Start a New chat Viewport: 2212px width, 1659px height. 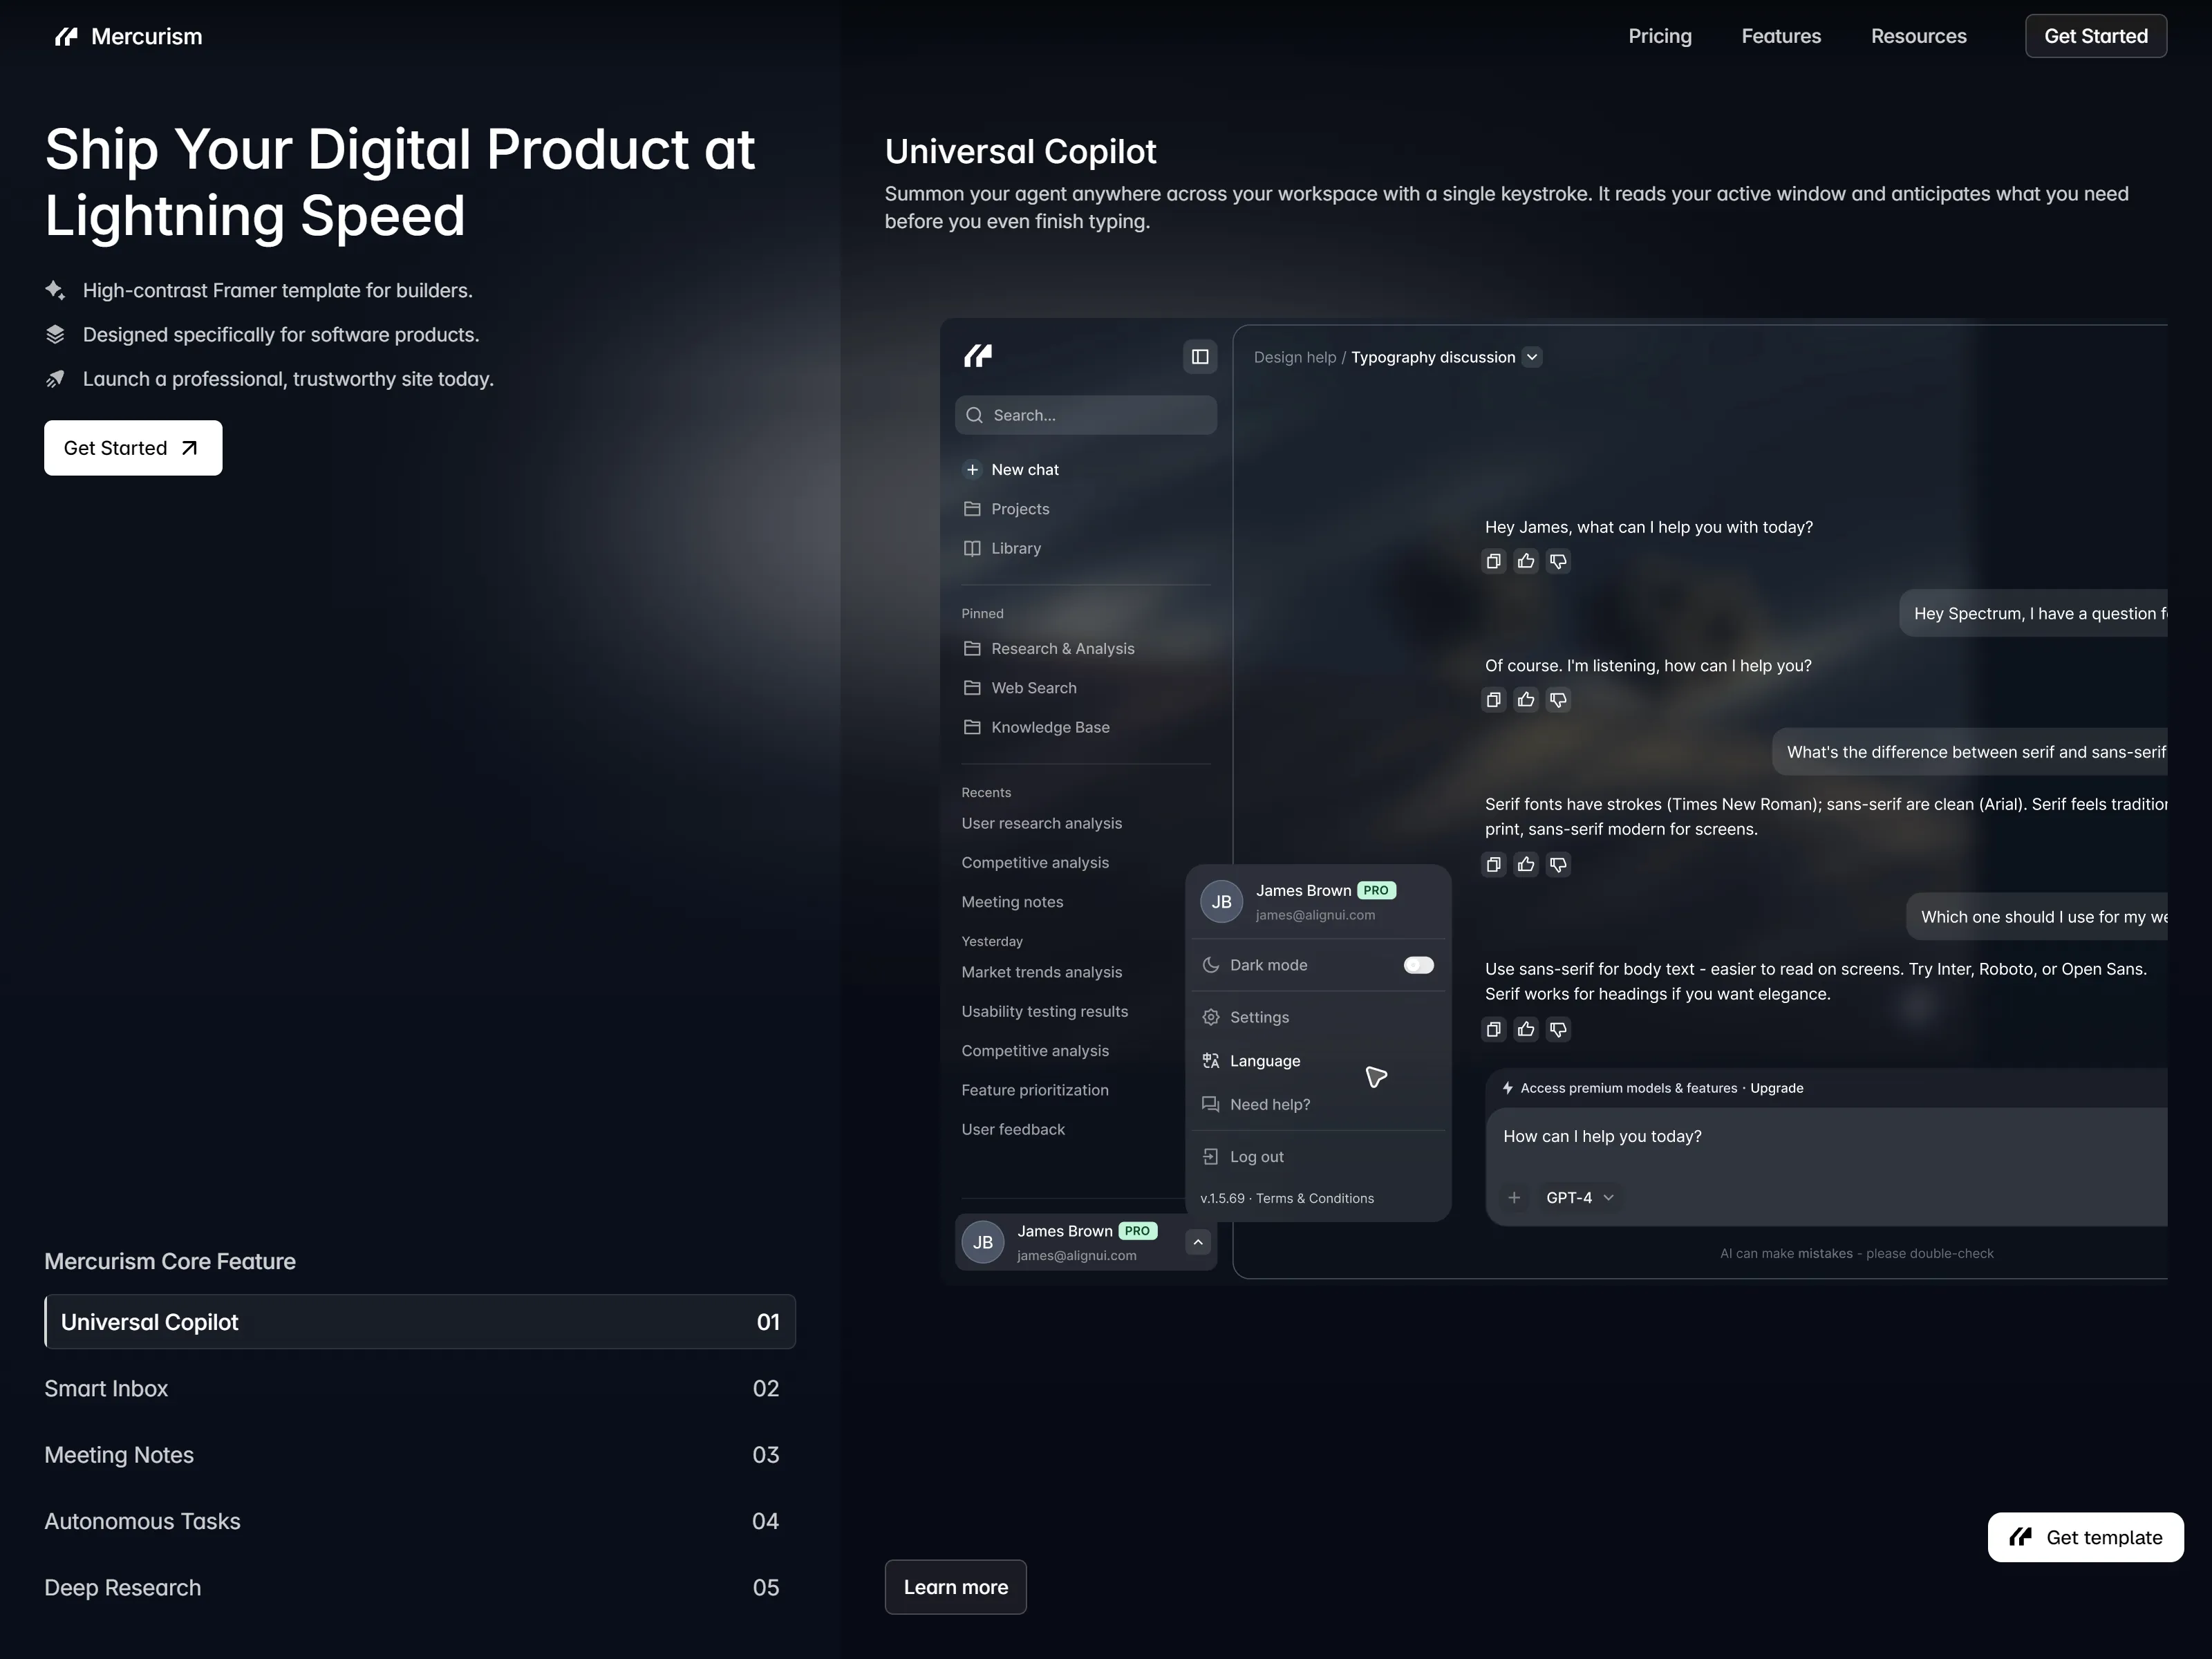click(1086, 470)
